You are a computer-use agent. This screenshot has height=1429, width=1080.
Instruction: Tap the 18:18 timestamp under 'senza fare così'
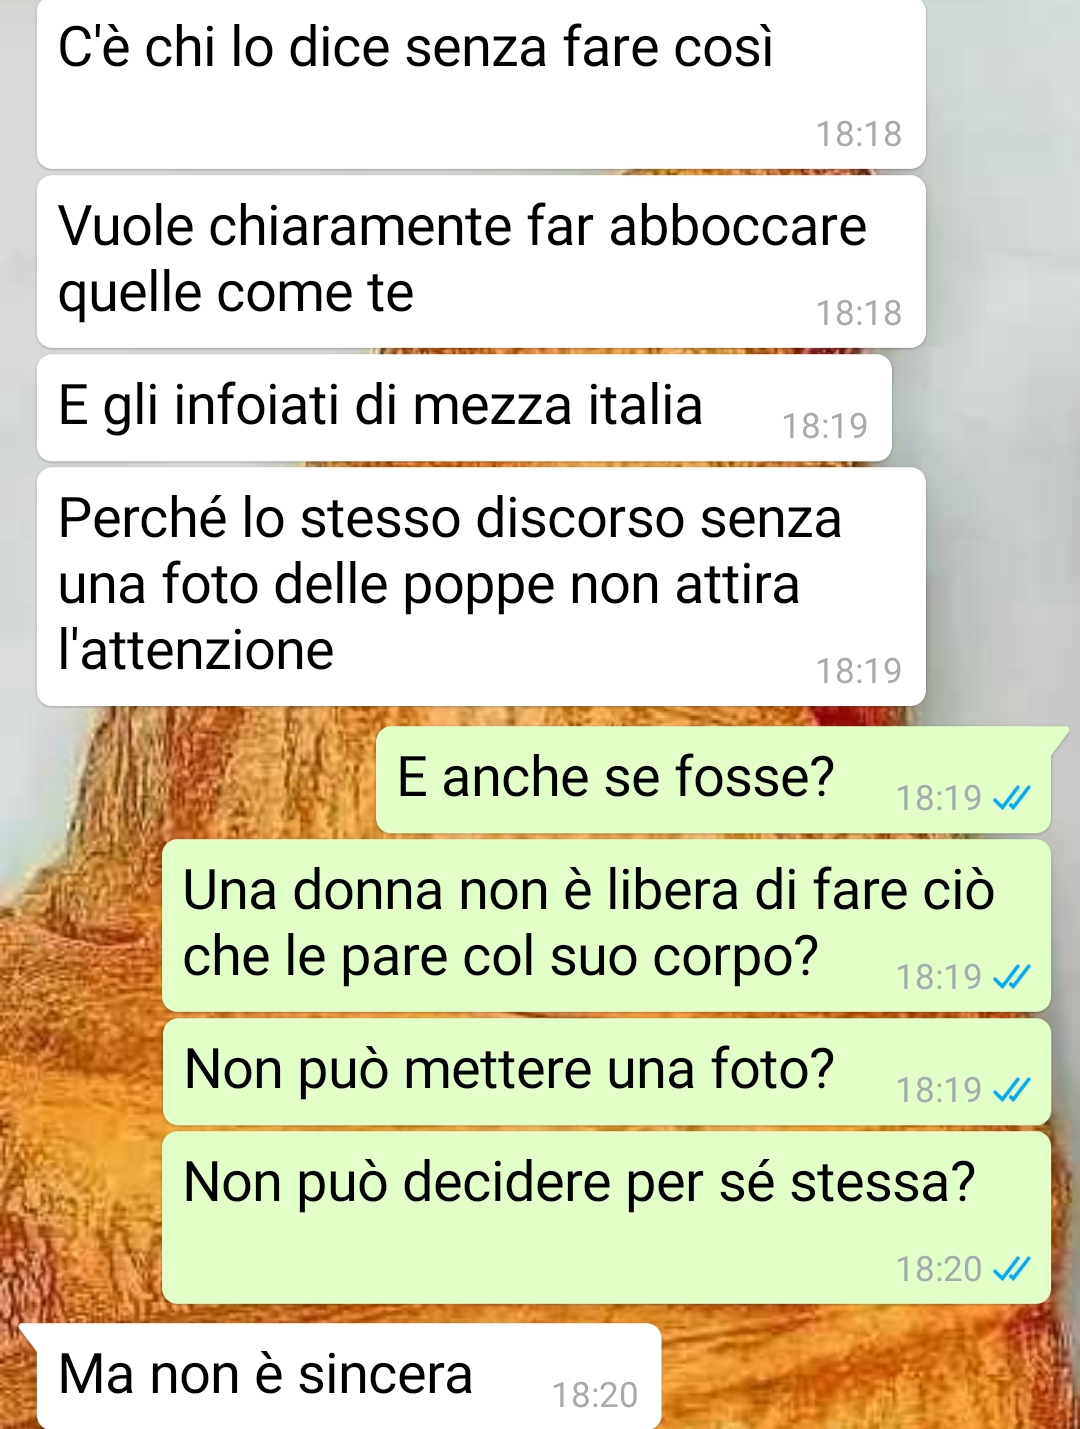[x=859, y=134]
